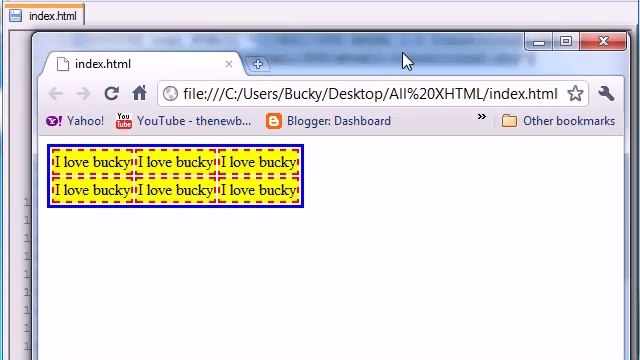Expand hidden bookmarks with the double chevron
The image size is (640, 360).
pos(482,117)
